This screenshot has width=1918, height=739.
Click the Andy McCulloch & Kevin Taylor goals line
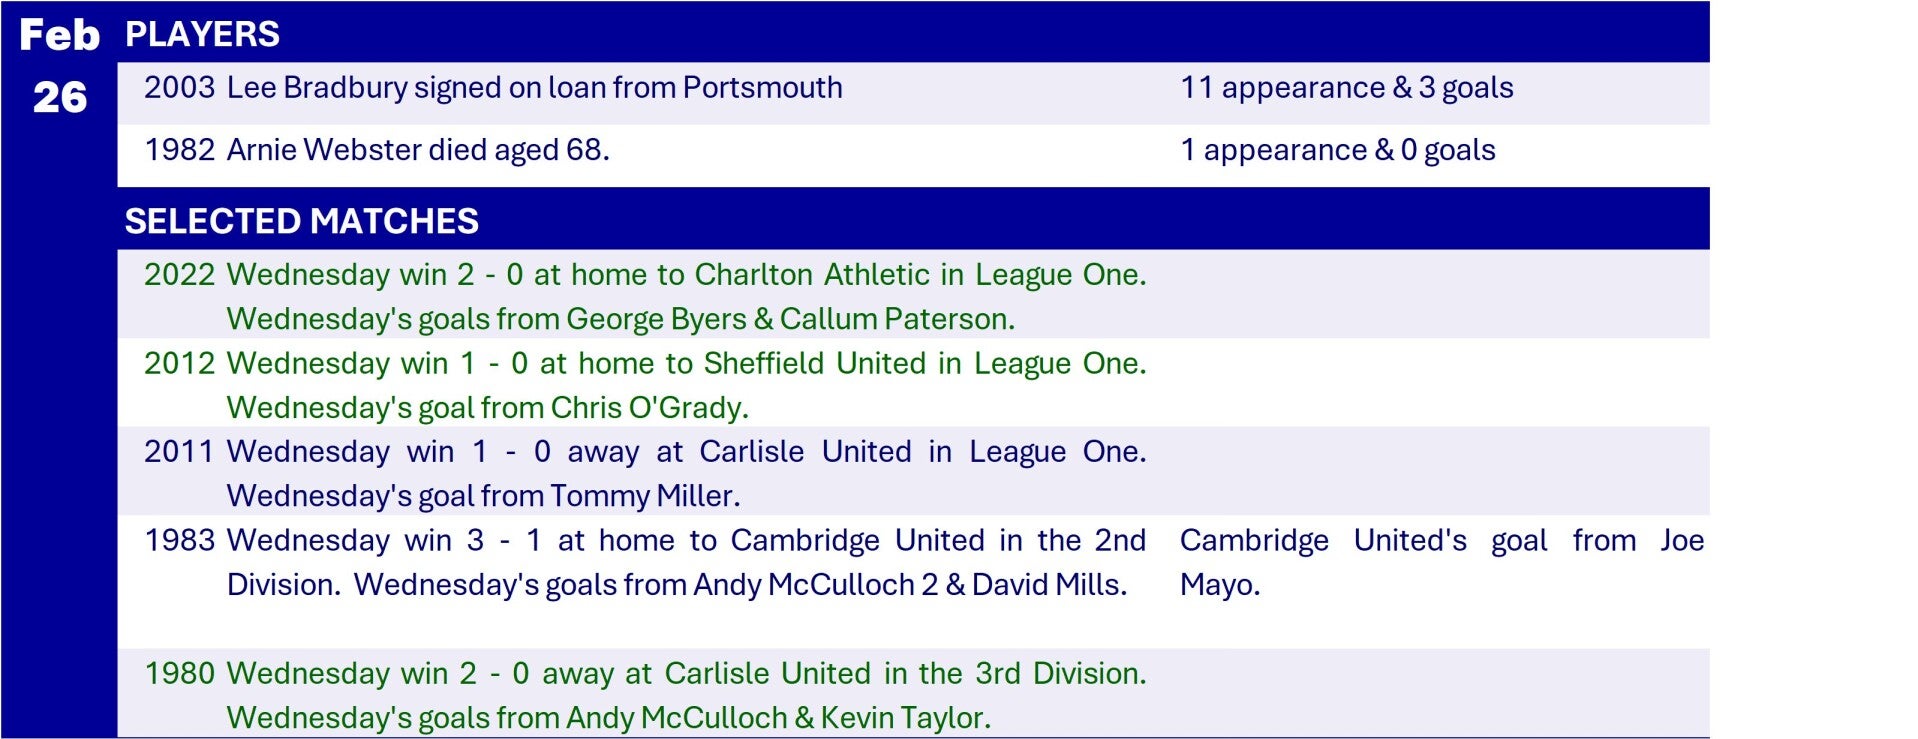click(x=608, y=718)
